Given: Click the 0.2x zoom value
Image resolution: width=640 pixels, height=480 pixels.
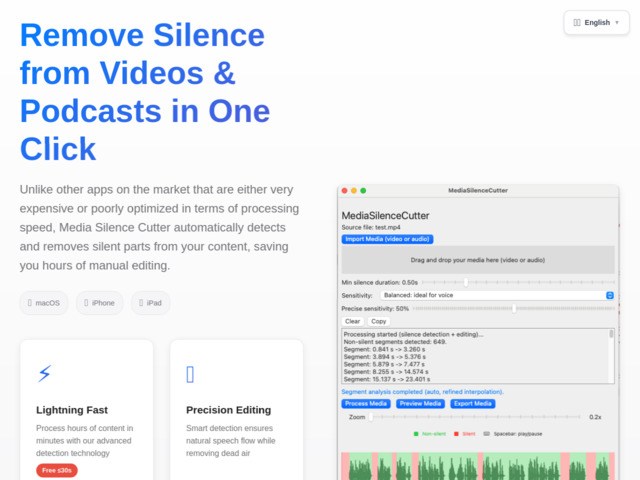Looking at the screenshot, I should click(x=595, y=417).
